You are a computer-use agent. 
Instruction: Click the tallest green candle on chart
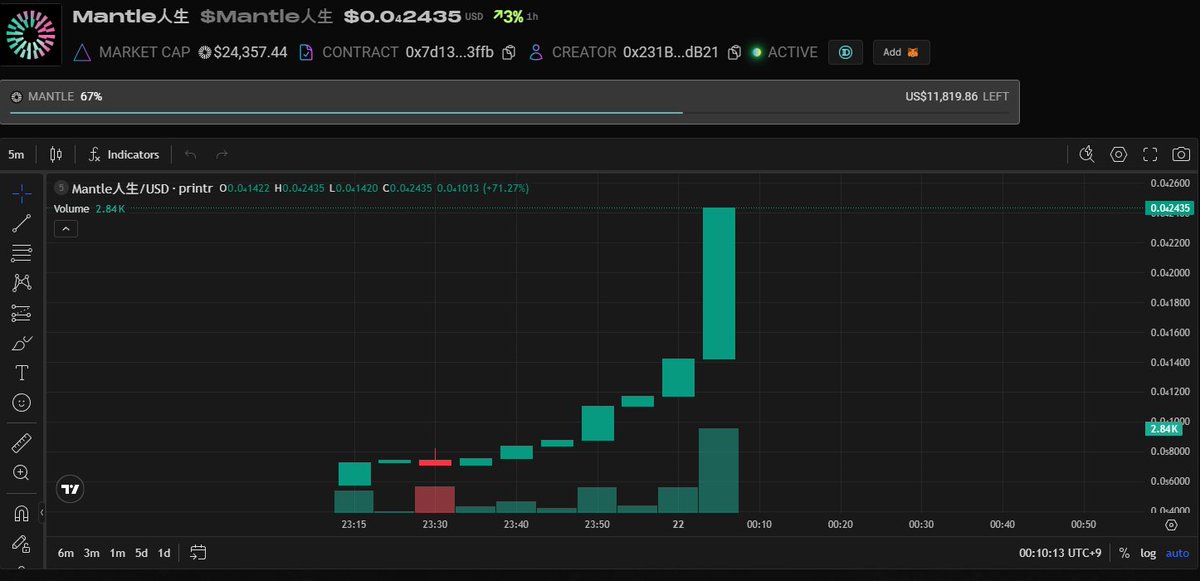tap(719, 283)
